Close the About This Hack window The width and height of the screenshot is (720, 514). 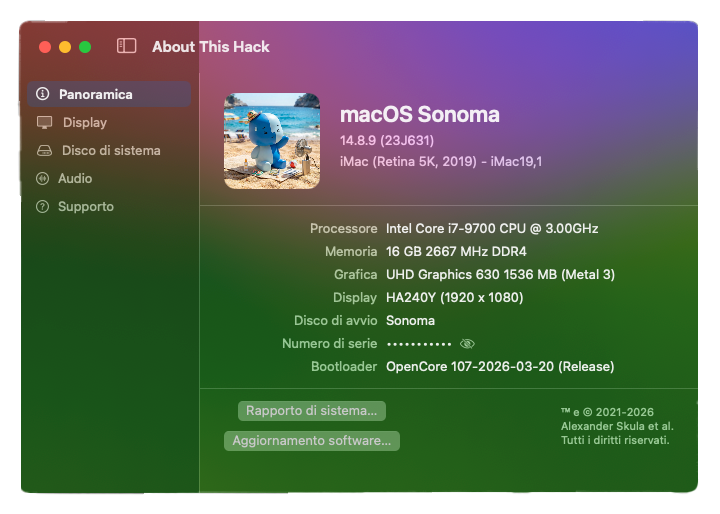pyautogui.click(x=45, y=47)
